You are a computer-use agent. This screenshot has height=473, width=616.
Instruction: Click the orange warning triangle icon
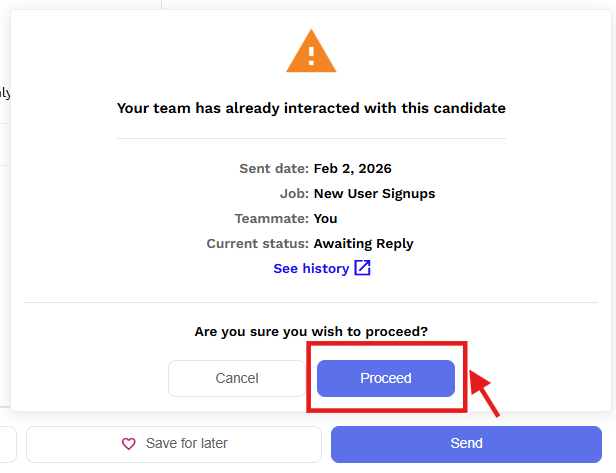point(311,51)
